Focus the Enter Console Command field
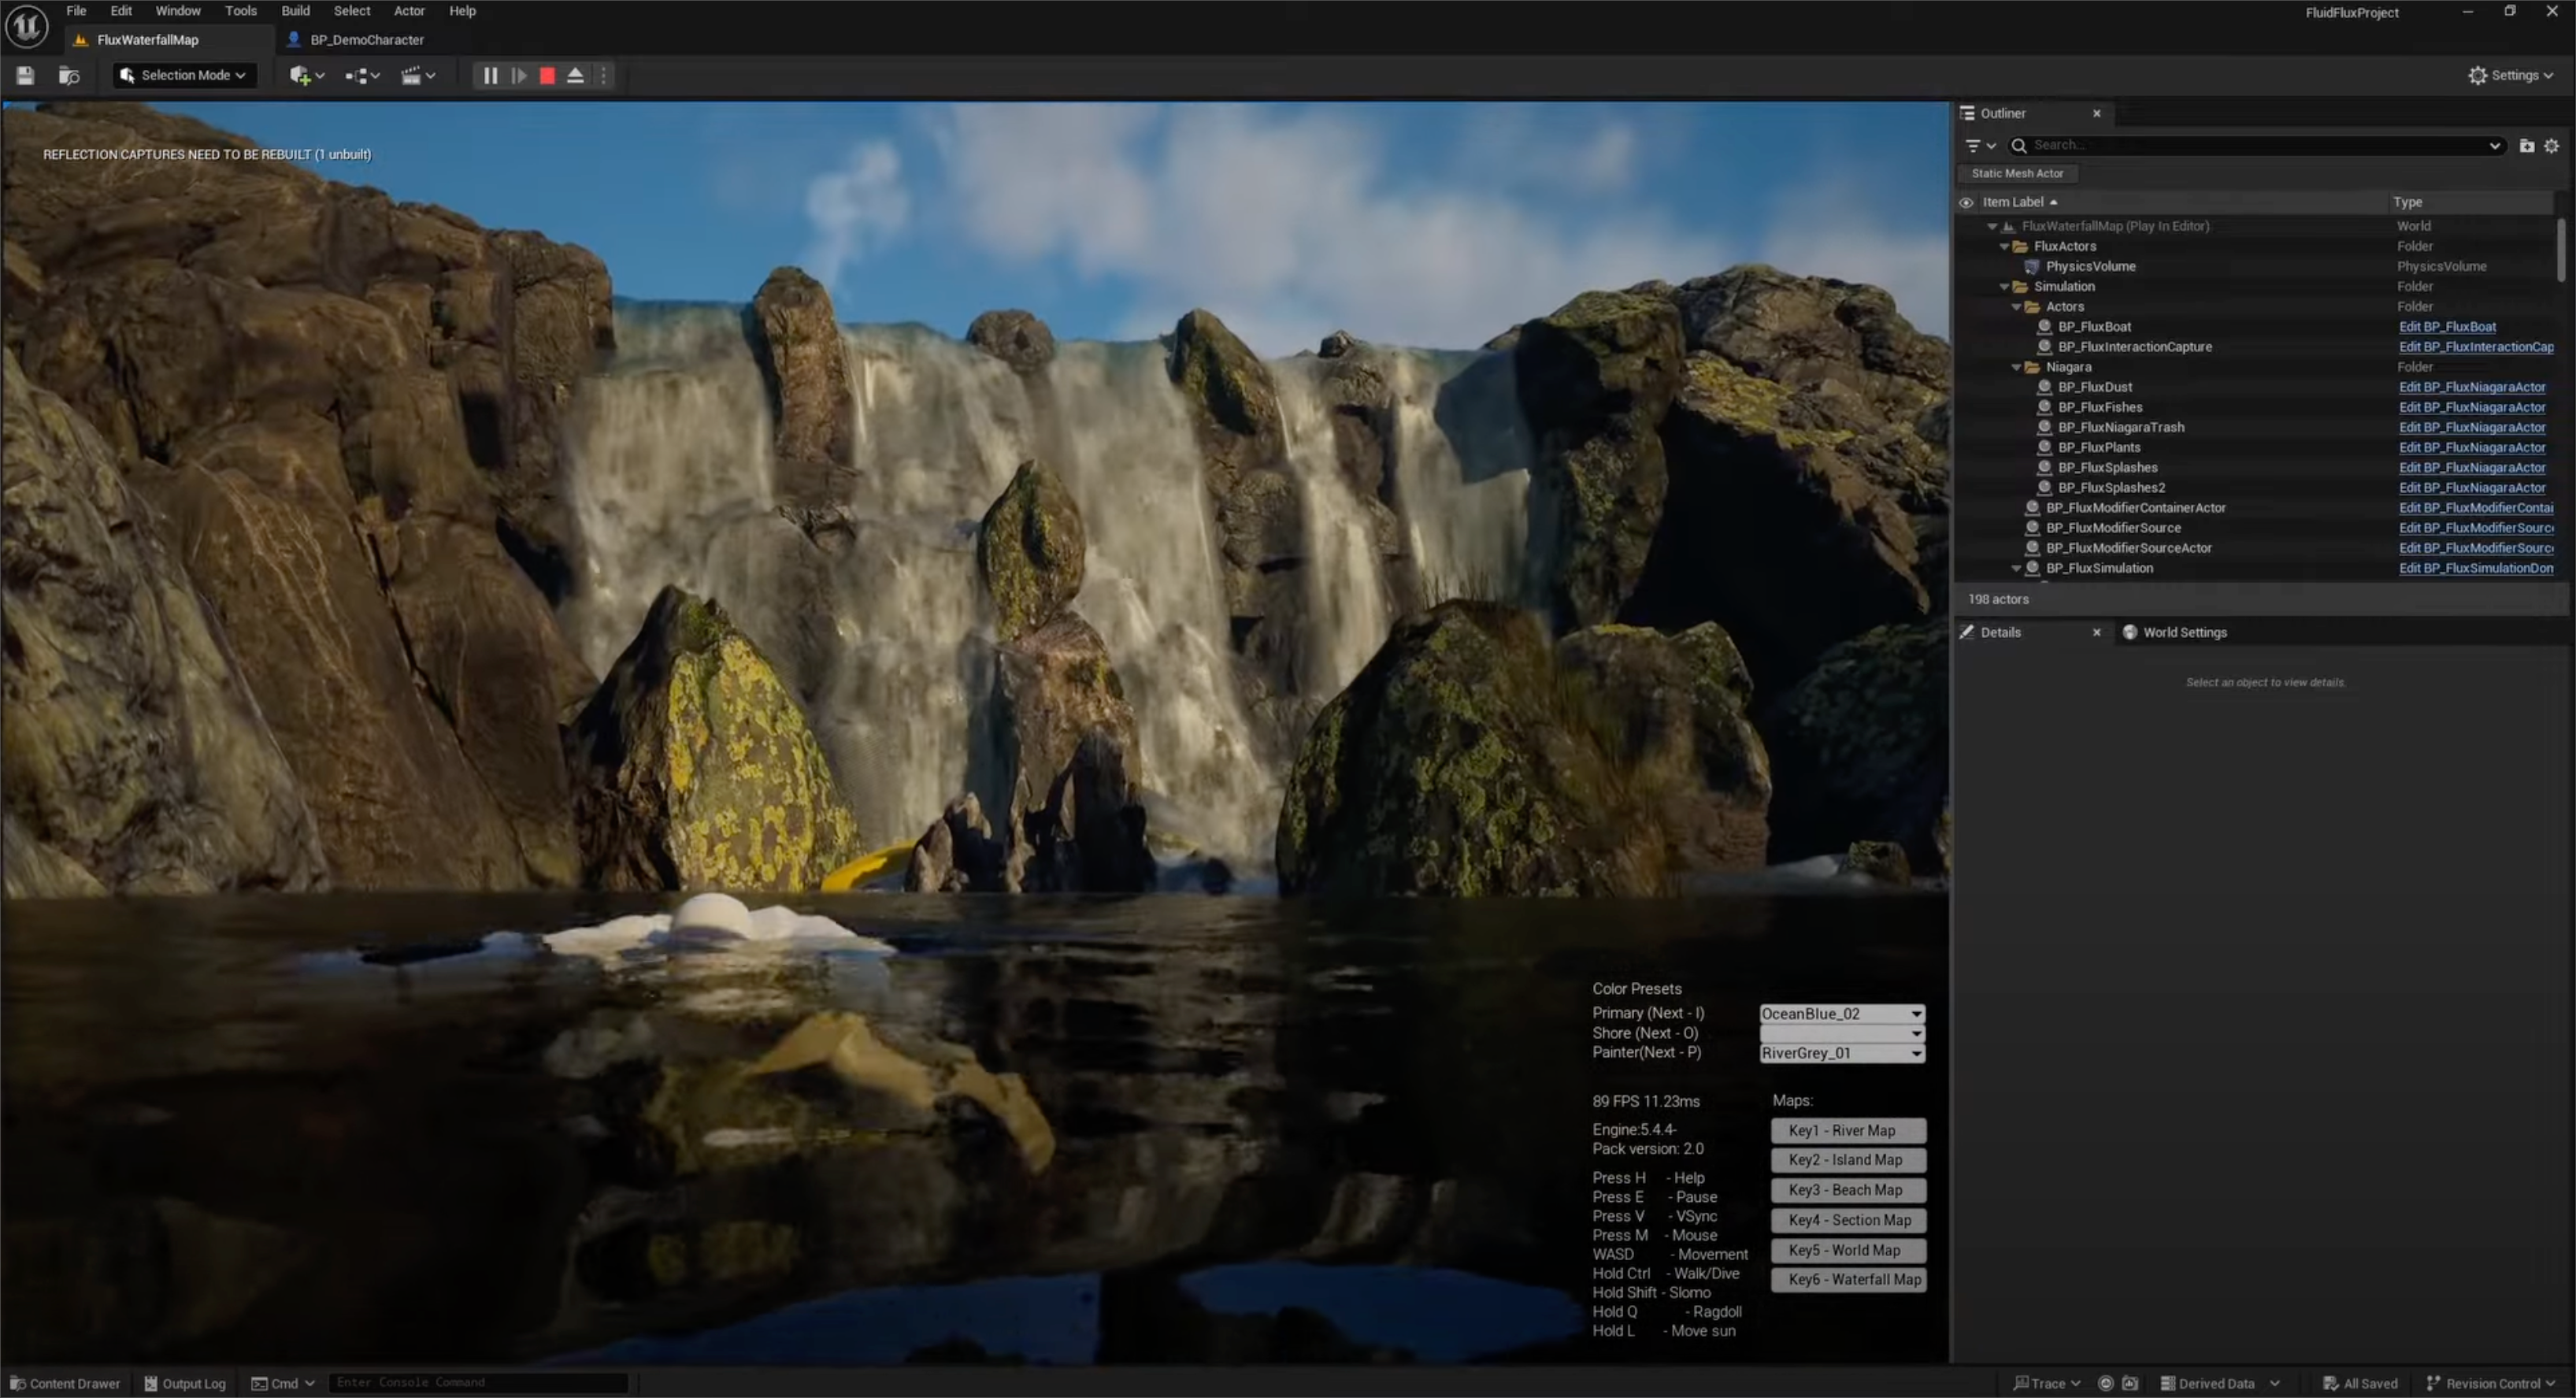 tap(478, 1383)
